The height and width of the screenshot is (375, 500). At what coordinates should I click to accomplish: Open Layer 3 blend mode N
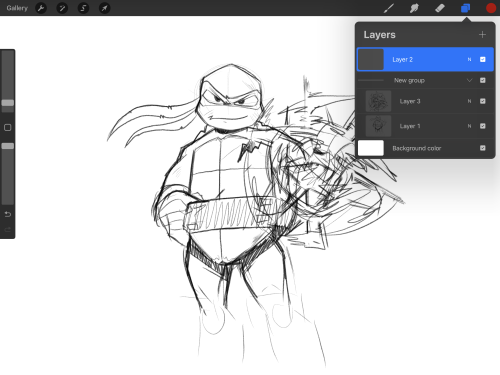[469, 101]
